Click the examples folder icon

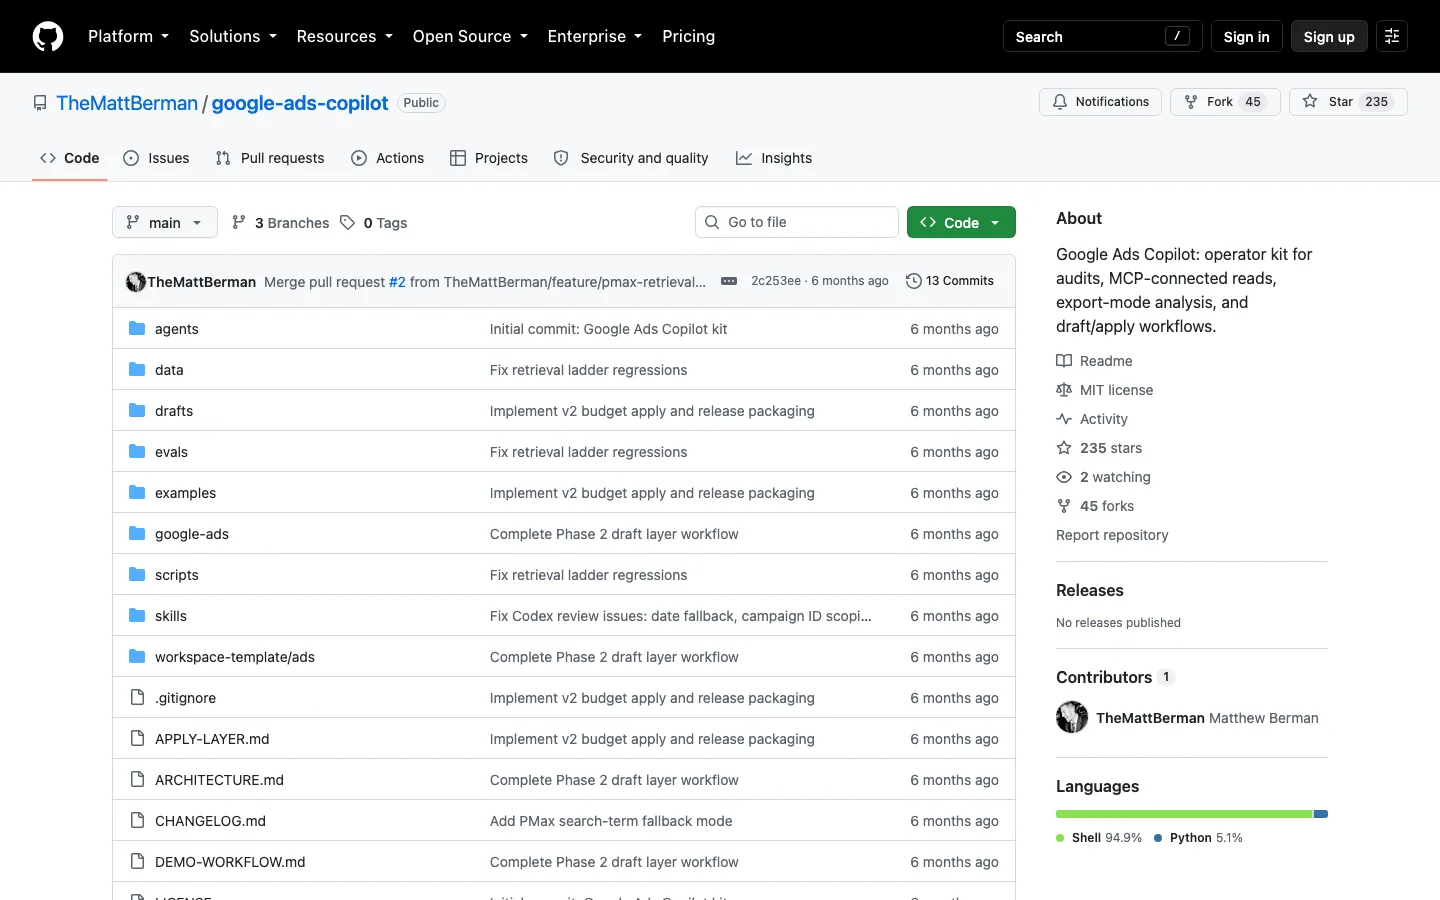(x=137, y=493)
